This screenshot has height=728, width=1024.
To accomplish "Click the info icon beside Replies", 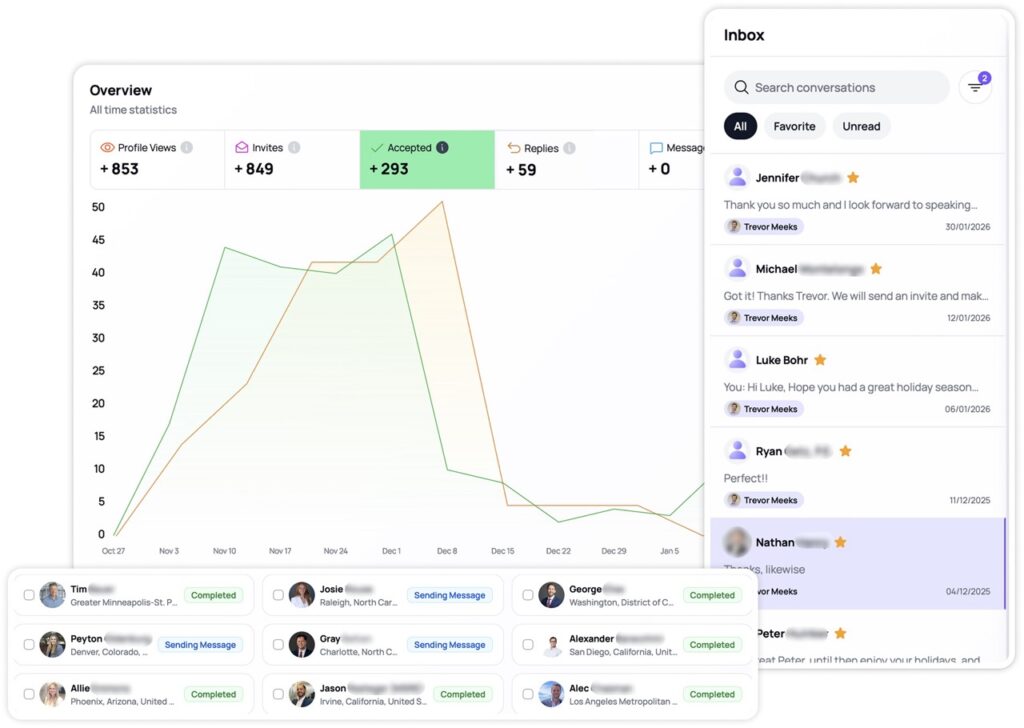I will coord(569,148).
